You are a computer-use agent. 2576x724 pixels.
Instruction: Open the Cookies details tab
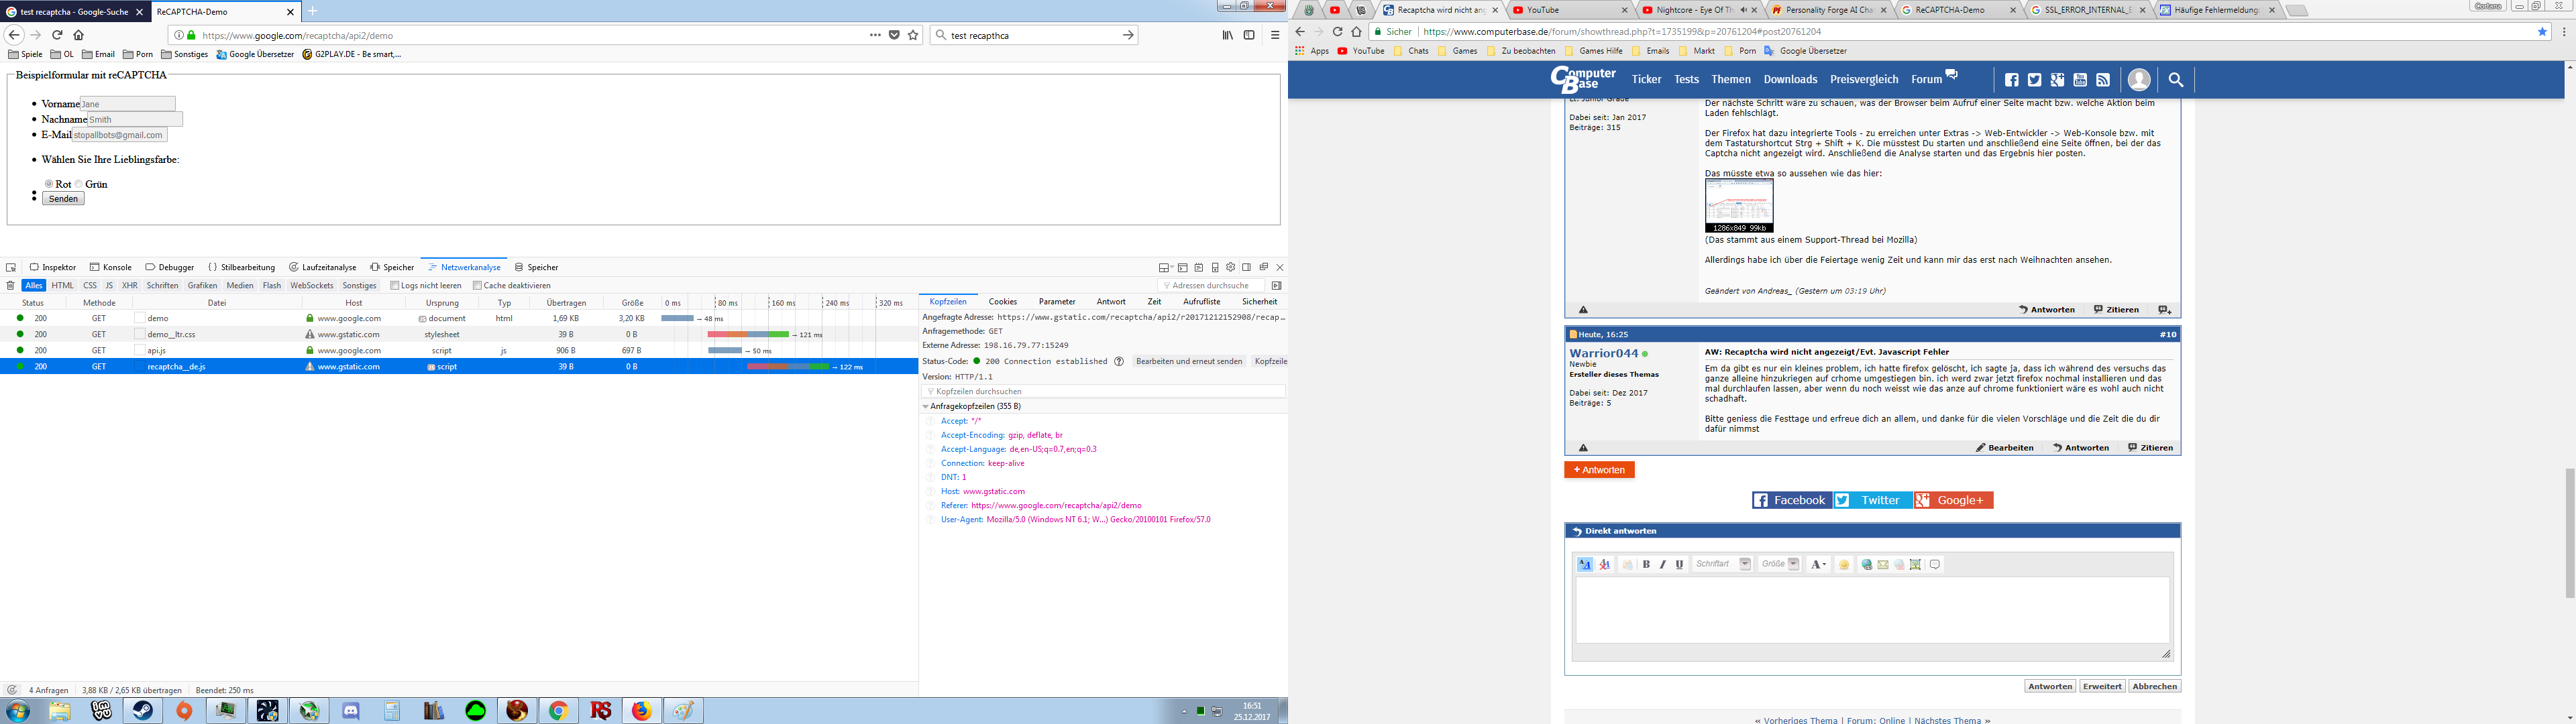coord(1002,302)
